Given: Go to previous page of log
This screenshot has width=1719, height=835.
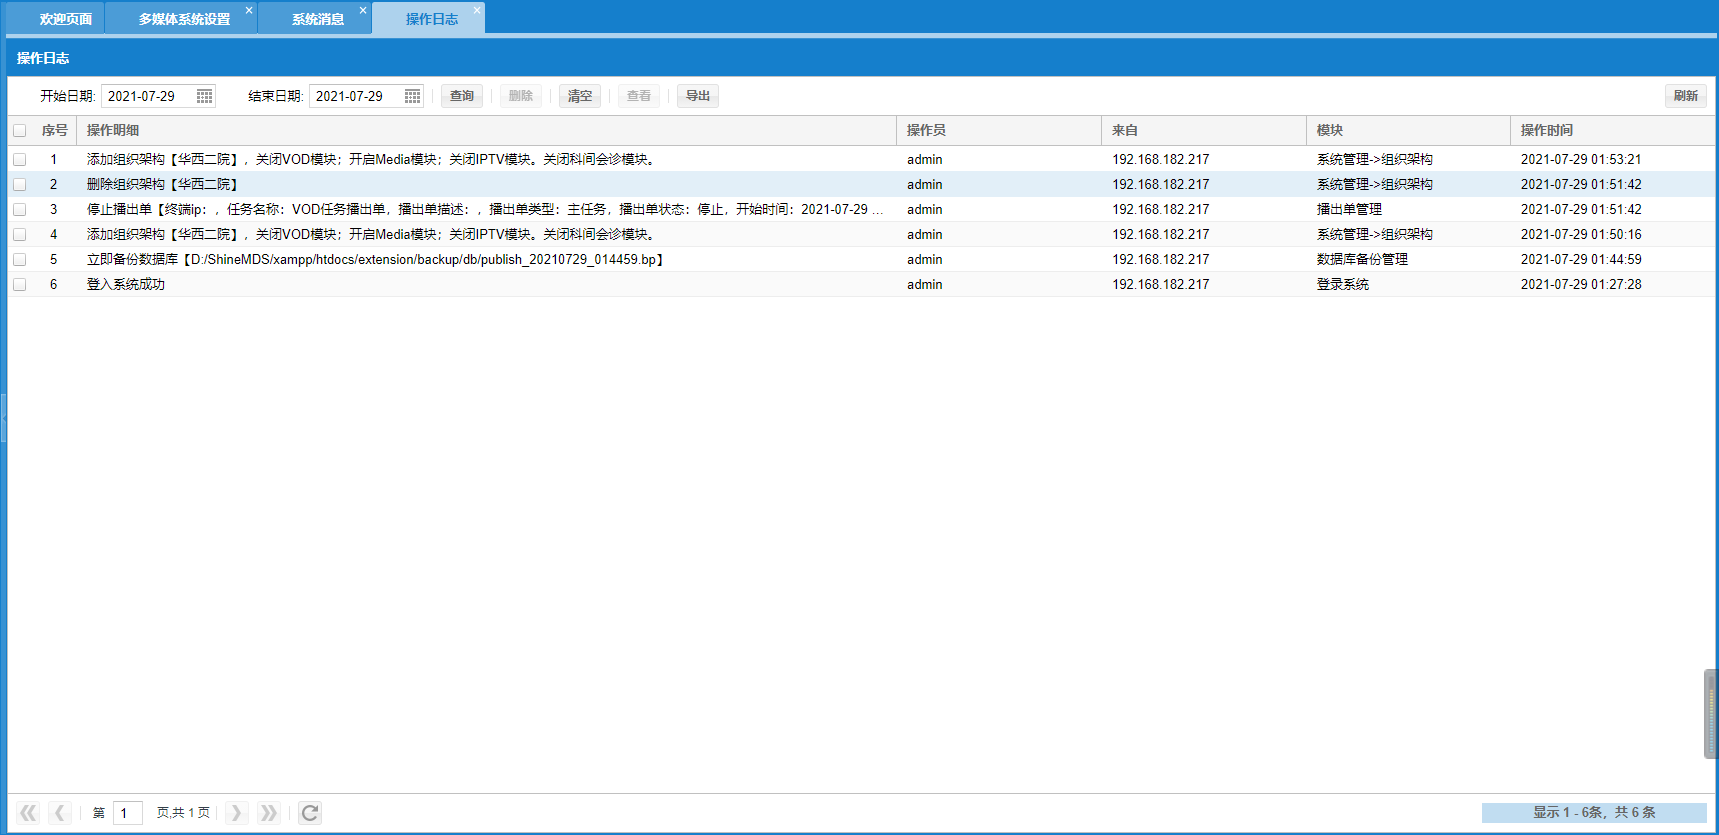Looking at the screenshot, I should pos(59,813).
